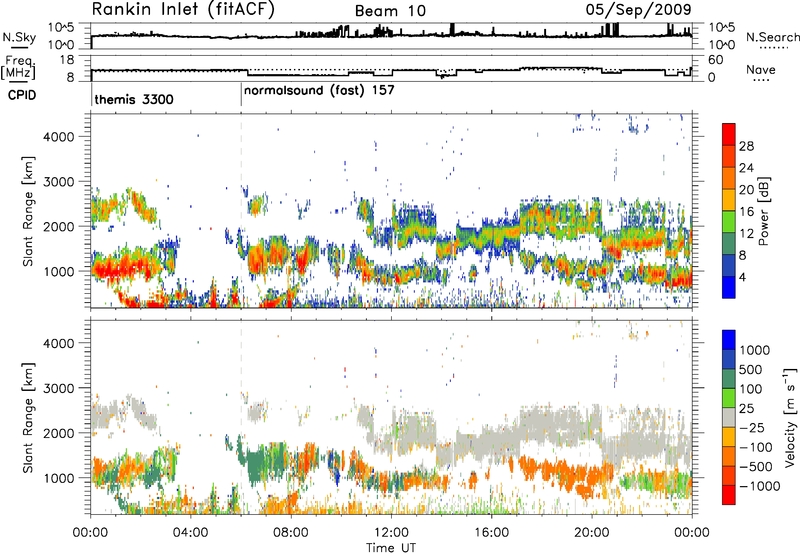This screenshot has height=554, width=800.
Task: Click the date '05/Sep/2009'
Action: tap(638, 9)
